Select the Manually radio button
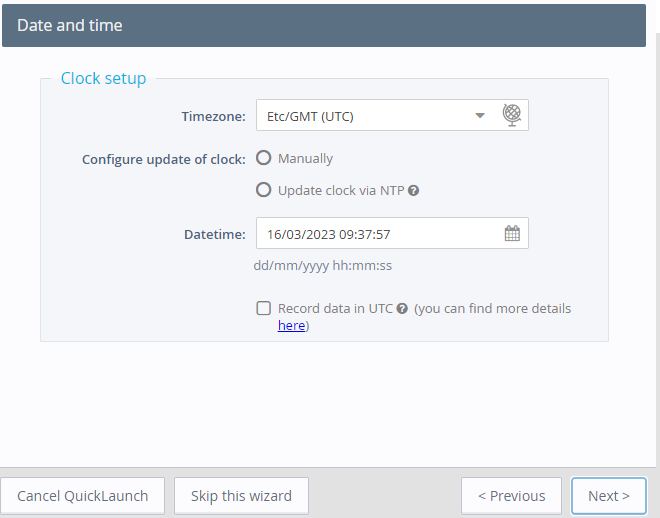The width and height of the screenshot is (660, 518). click(x=264, y=158)
